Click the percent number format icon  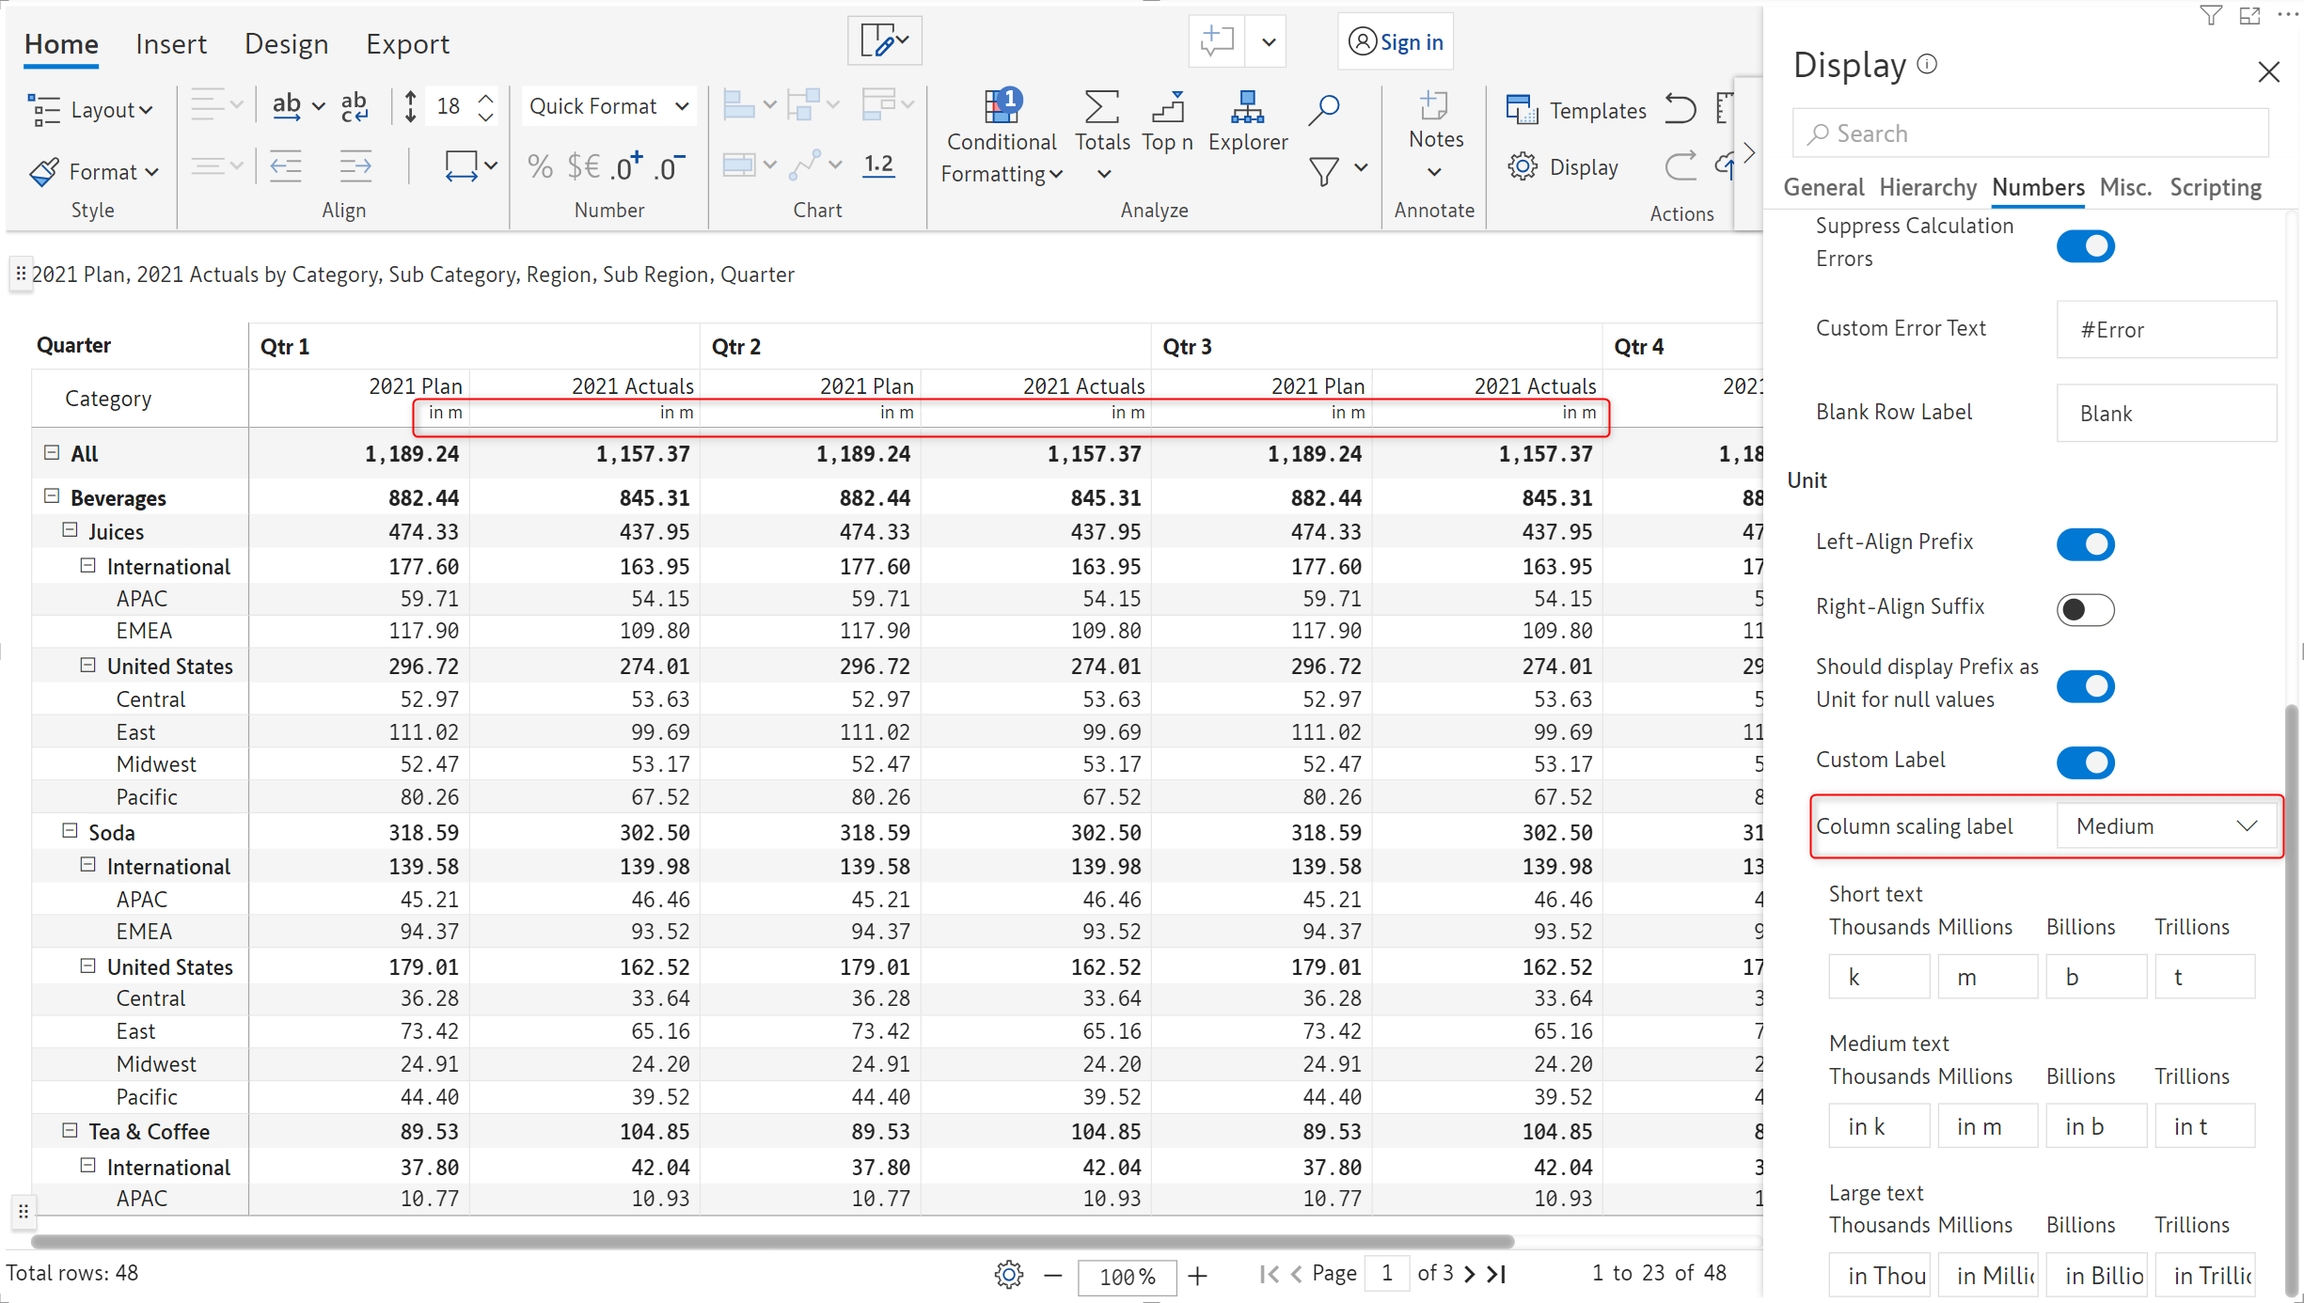coord(540,166)
